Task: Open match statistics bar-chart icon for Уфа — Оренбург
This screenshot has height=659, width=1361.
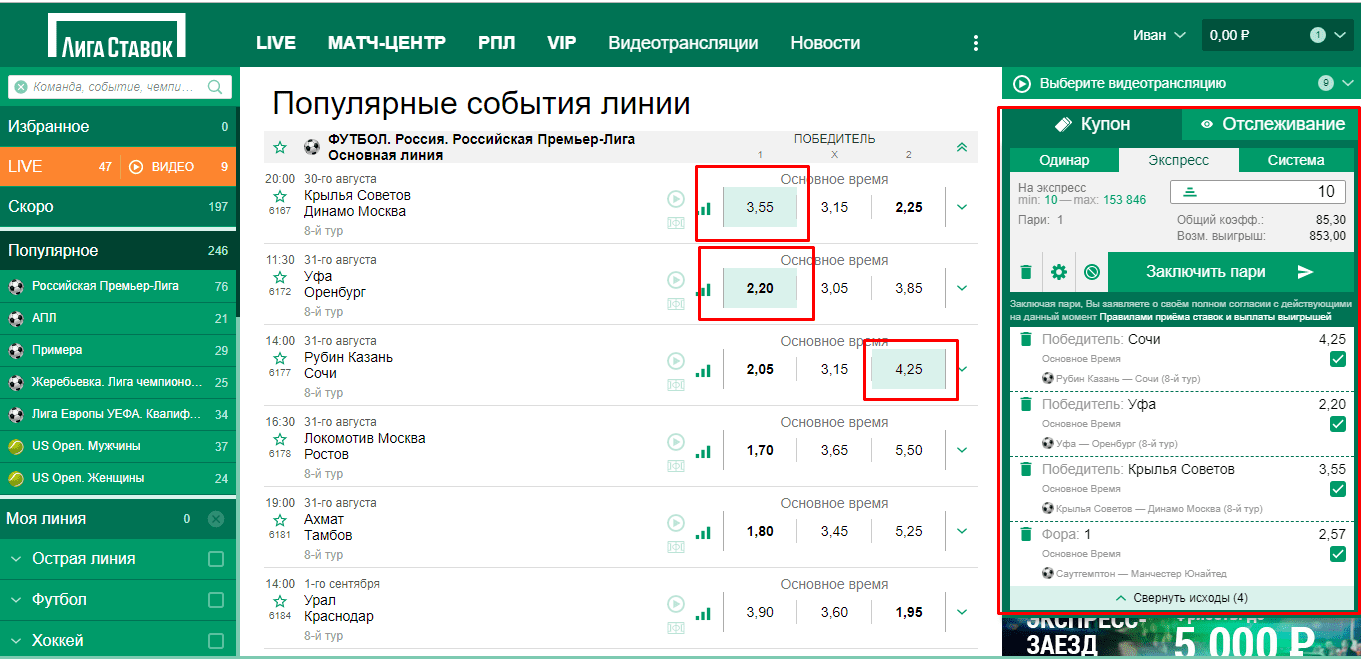Action: [703, 288]
